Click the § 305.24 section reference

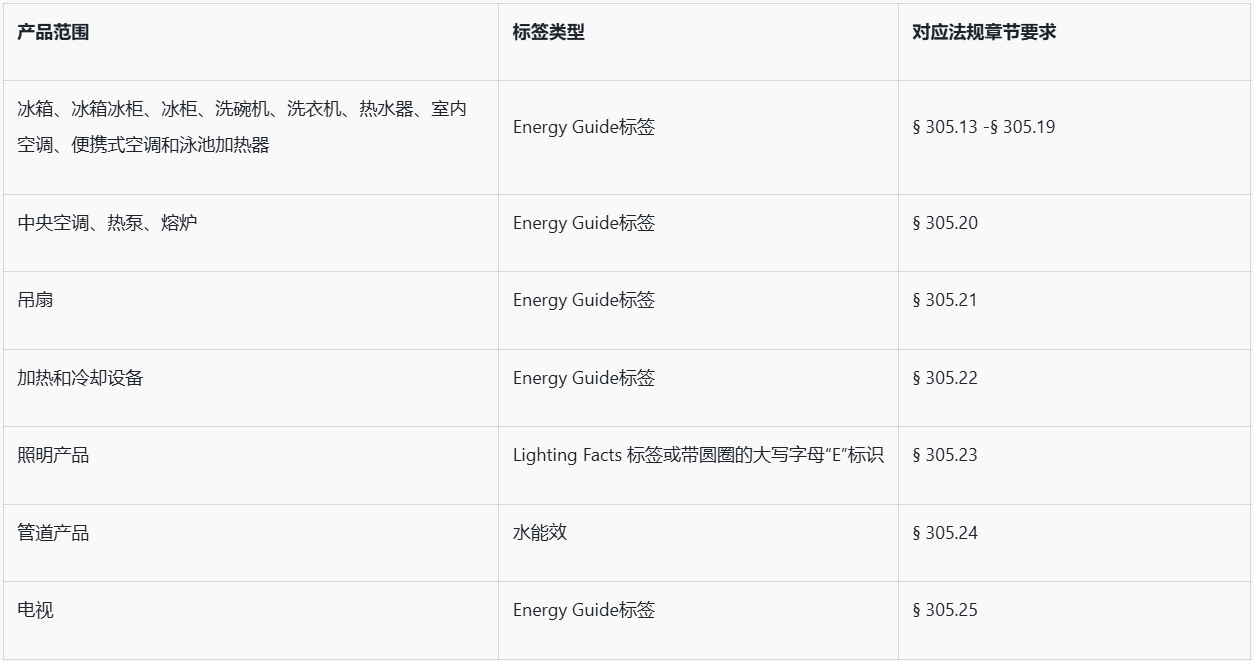point(944,533)
